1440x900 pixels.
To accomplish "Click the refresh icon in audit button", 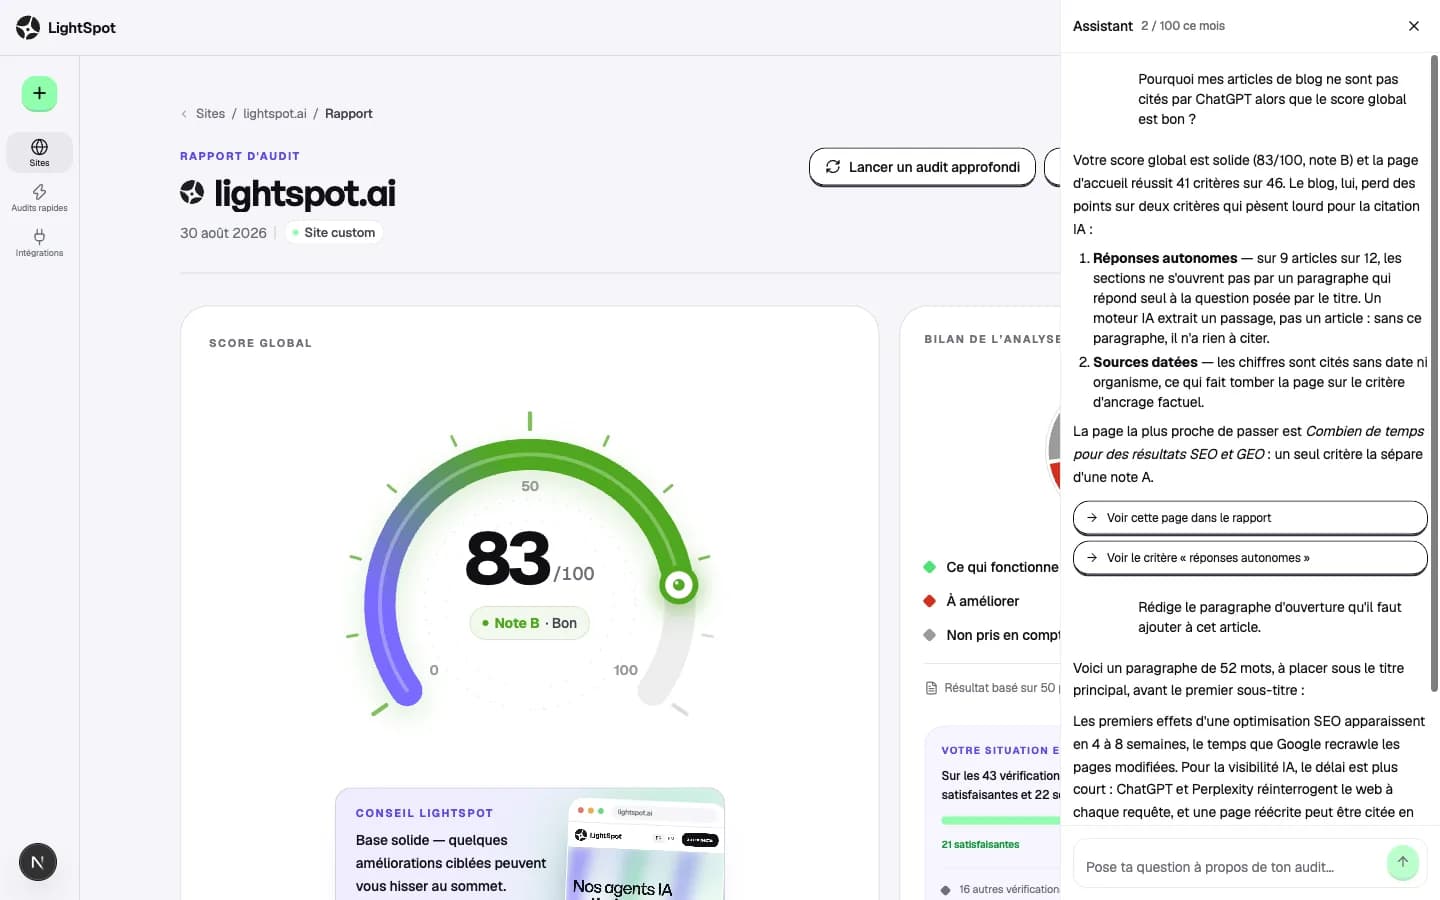I will coord(832,167).
